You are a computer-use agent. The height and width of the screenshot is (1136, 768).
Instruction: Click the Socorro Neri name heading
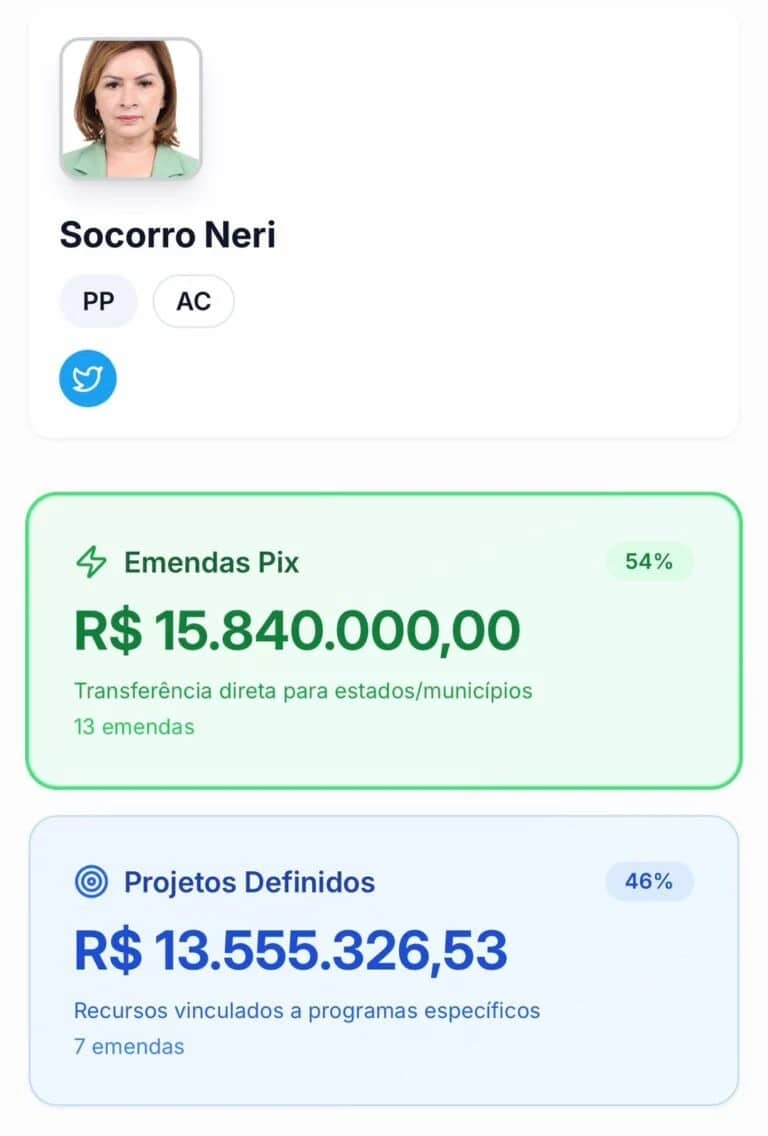point(167,235)
